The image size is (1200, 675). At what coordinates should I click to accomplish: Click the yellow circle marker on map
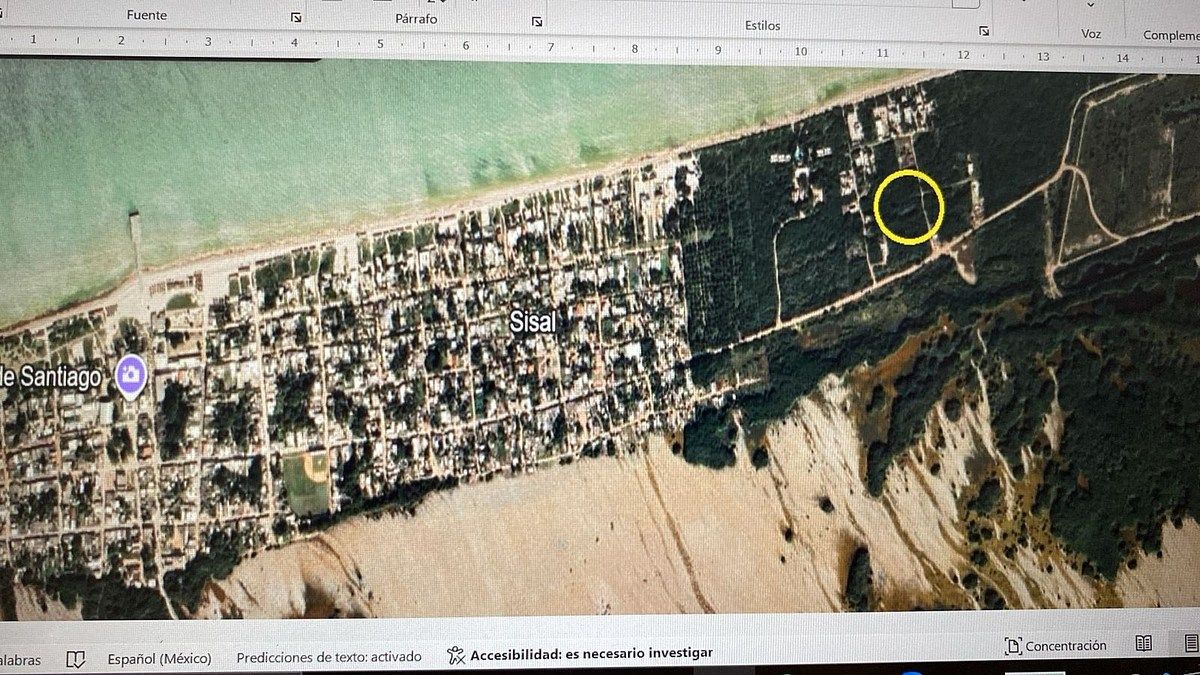tap(908, 207)
